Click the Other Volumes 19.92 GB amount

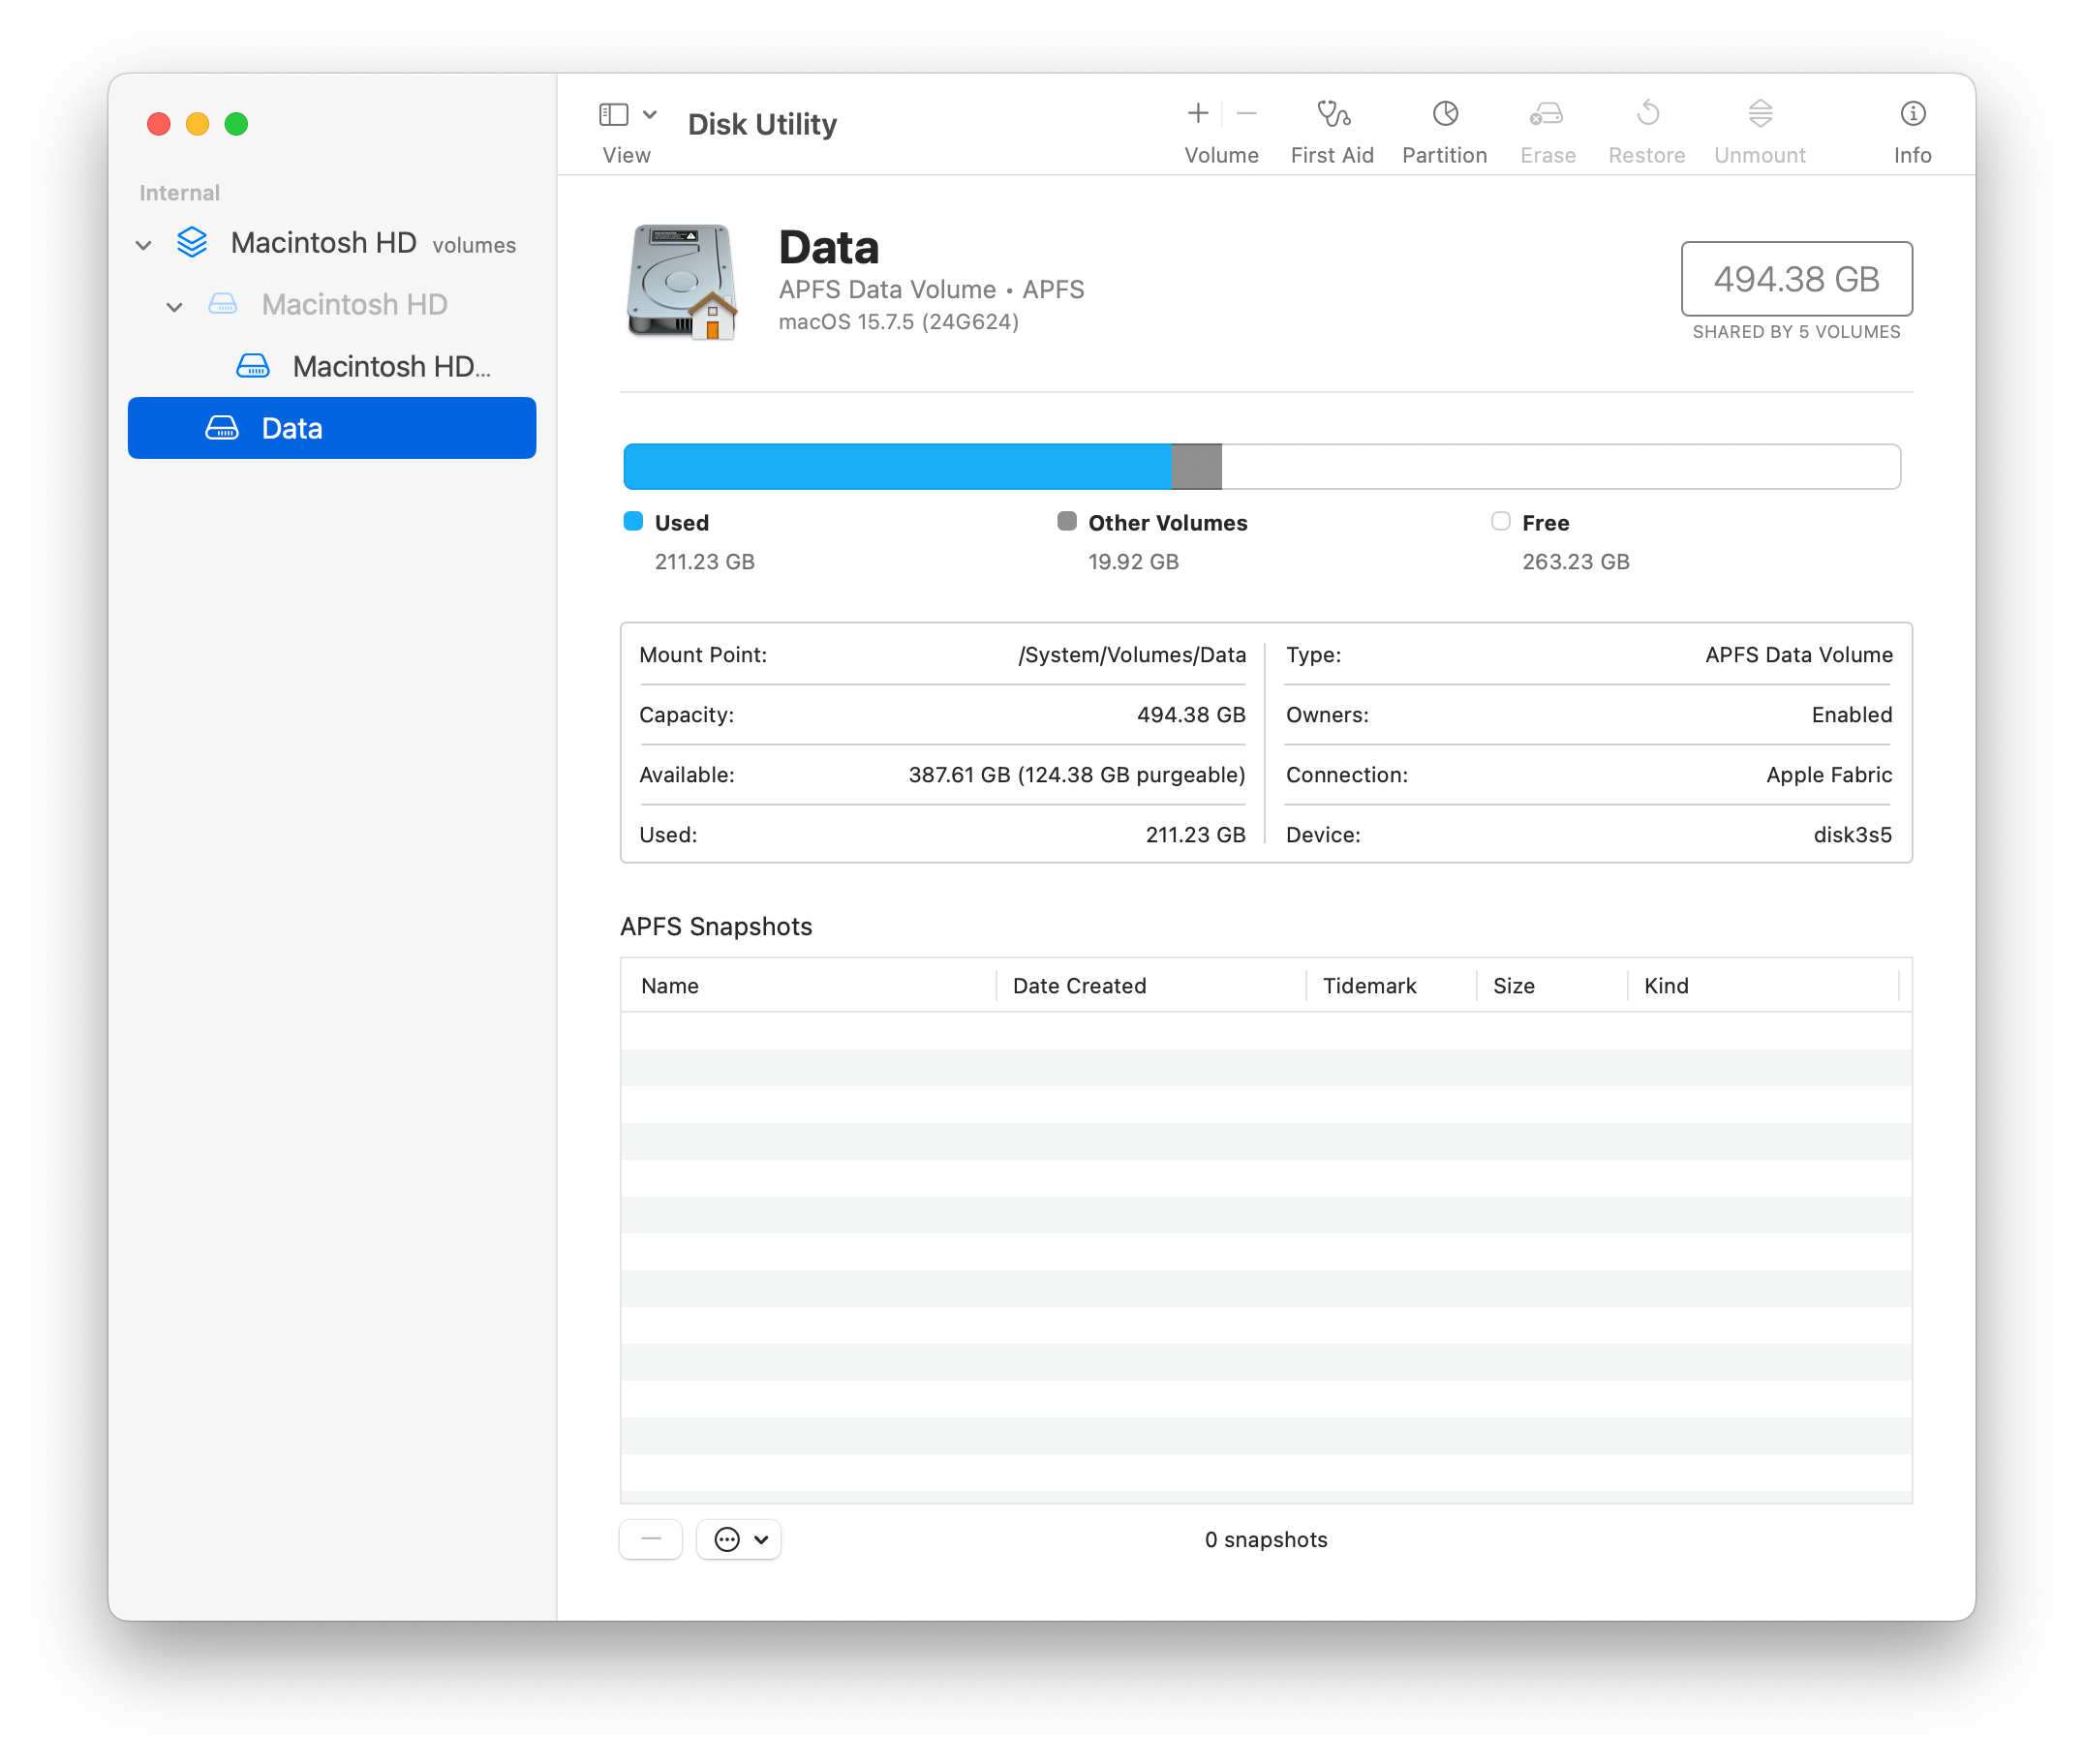pyautogui.click(x=1134, y=562)
